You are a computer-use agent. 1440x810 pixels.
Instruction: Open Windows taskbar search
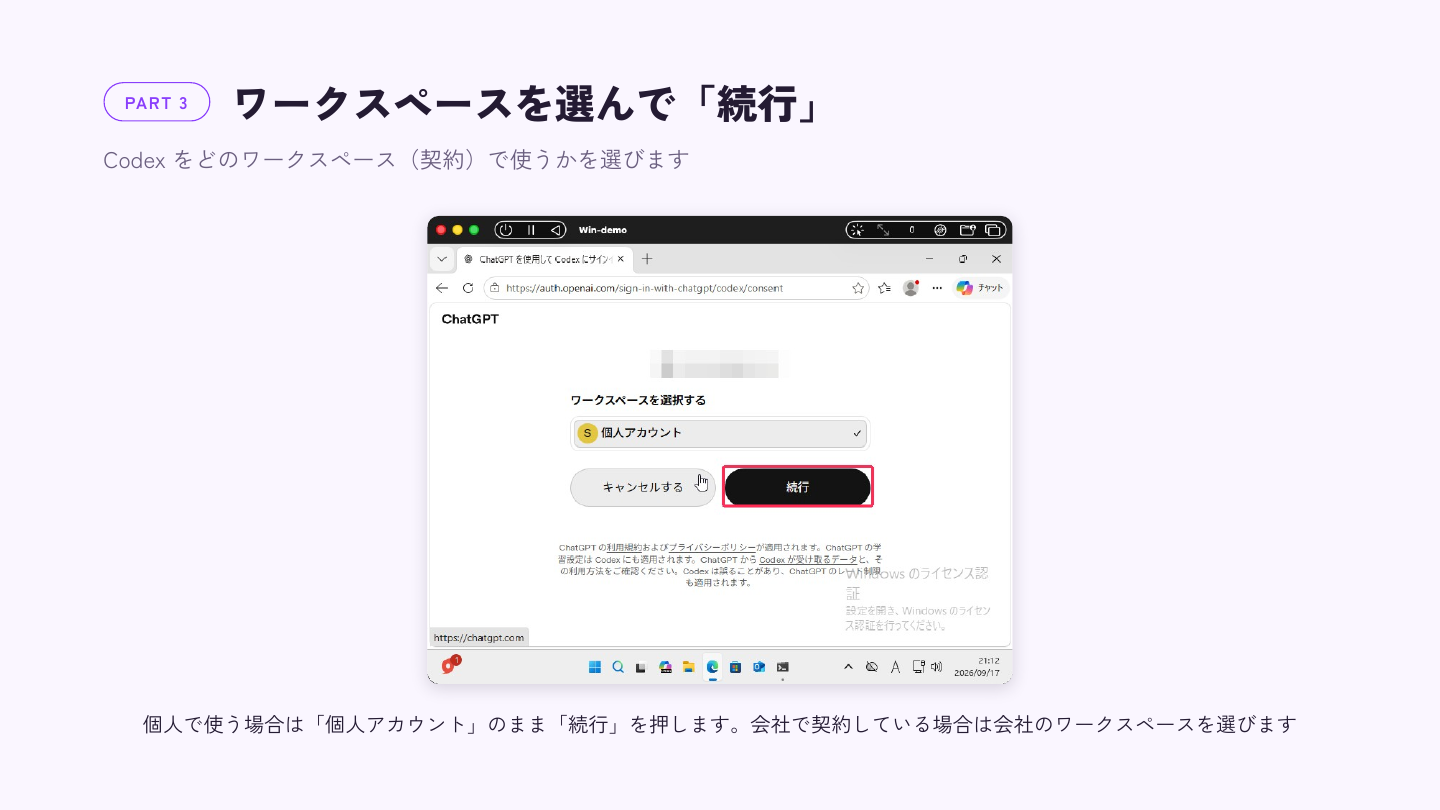pyautogui.click(x=618, y=667)
